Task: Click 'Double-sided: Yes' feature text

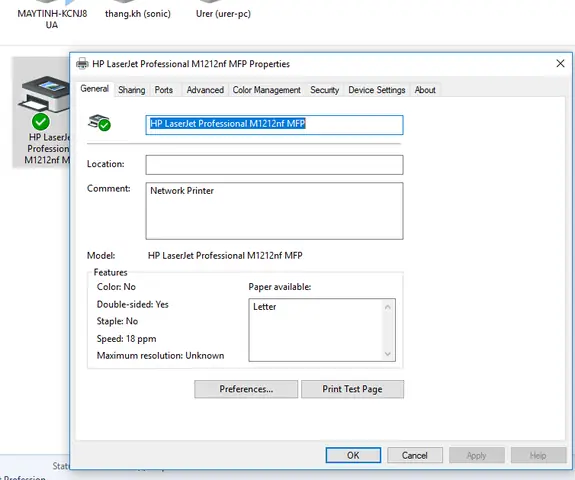Action: (132, 304)
